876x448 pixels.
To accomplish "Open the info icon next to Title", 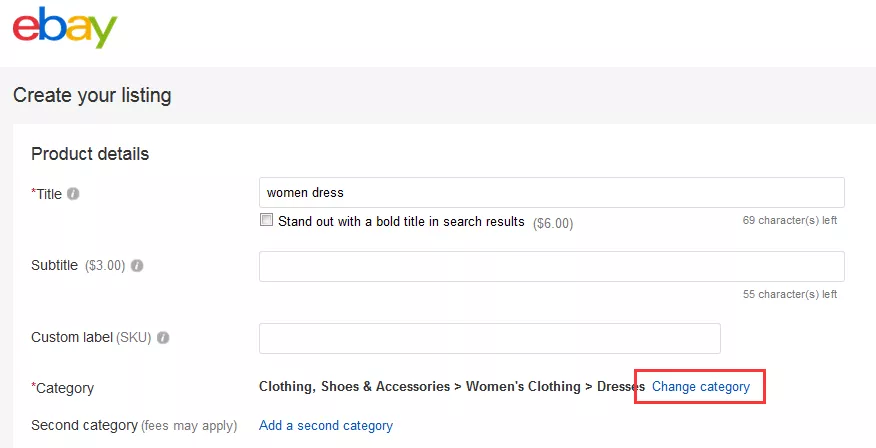I will 73,194.
